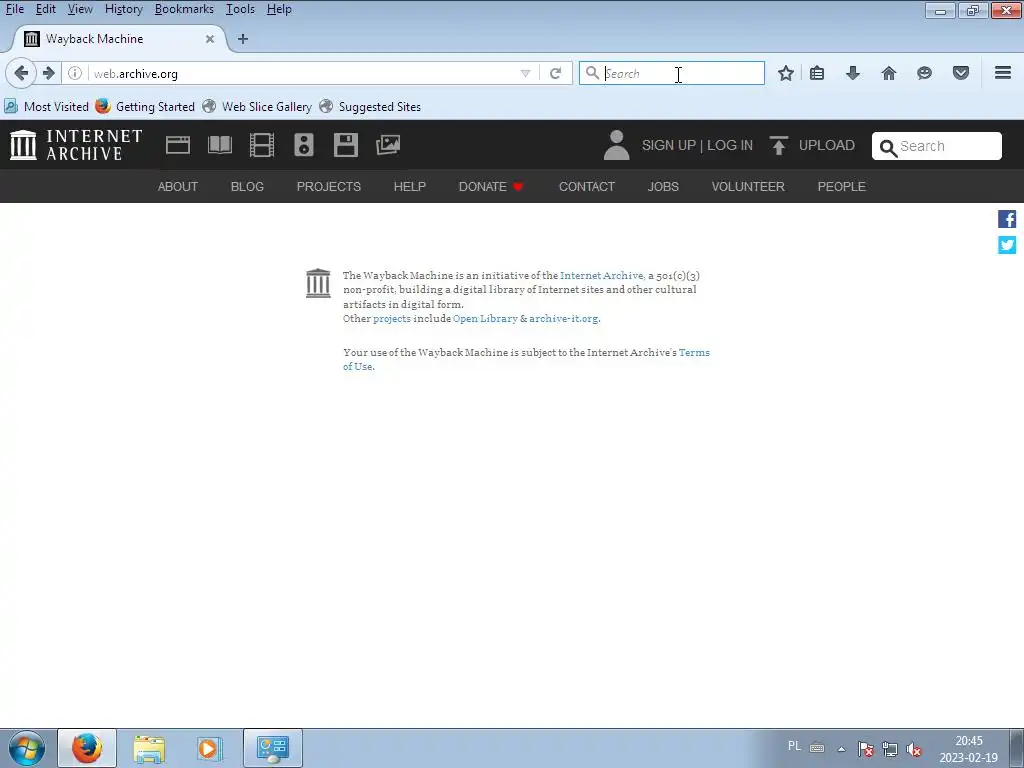This screenshot has height=768, width=1024.
Task: Reload the page with the refresh icon
Action: click(556, 73)
